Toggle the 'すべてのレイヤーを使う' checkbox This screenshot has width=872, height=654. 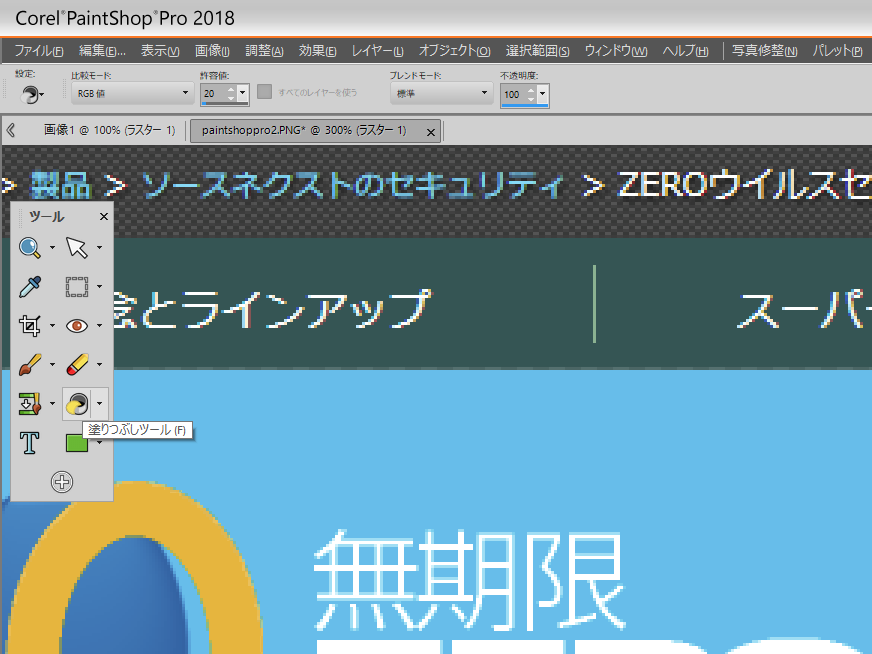[265, 92]
